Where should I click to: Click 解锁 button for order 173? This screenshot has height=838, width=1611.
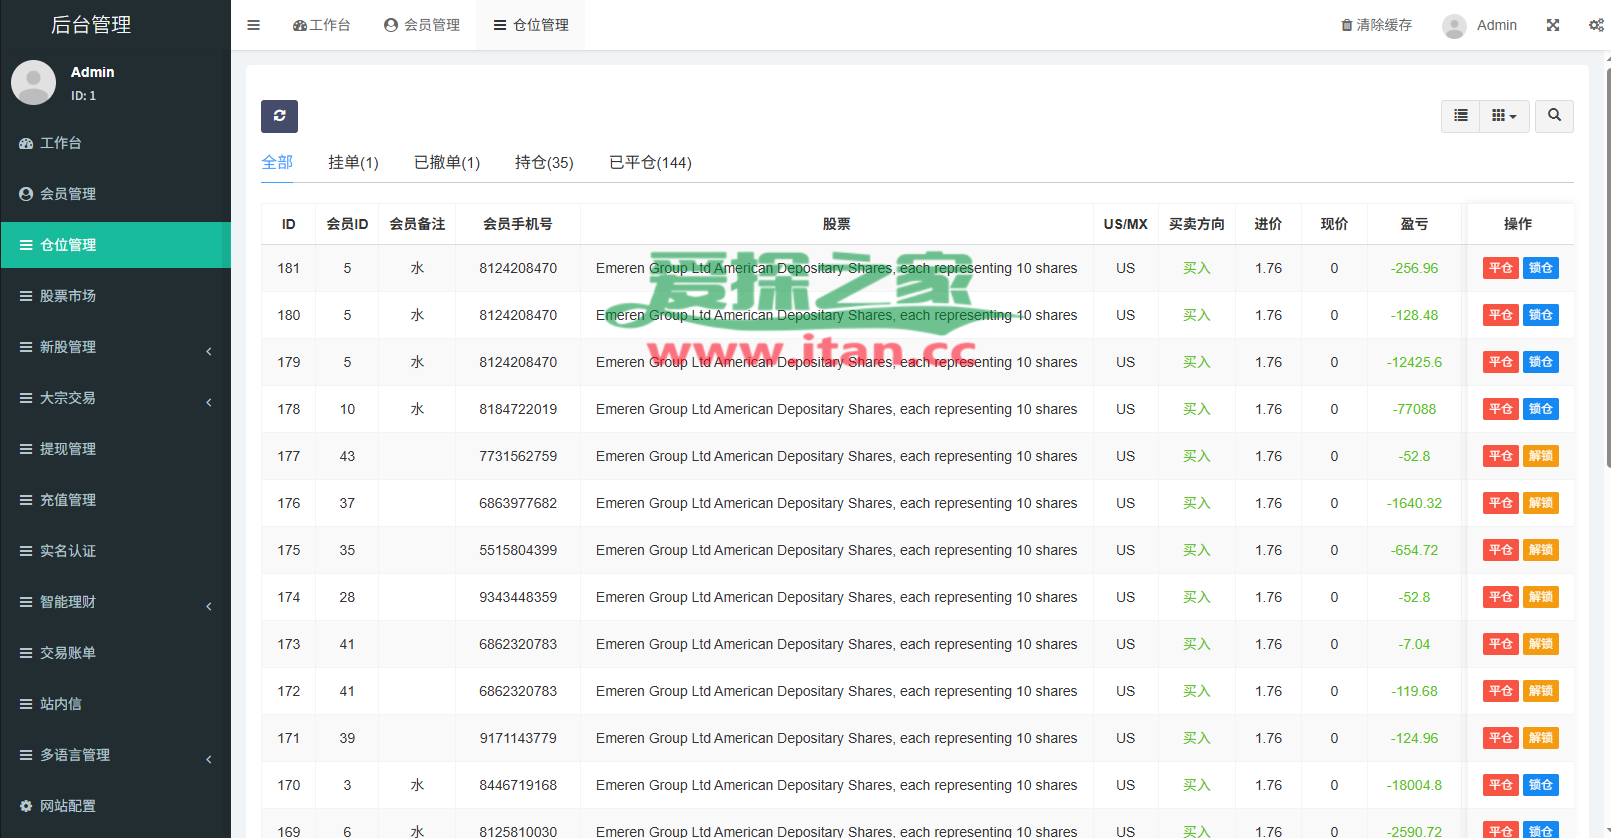(x=1540, y=644)
